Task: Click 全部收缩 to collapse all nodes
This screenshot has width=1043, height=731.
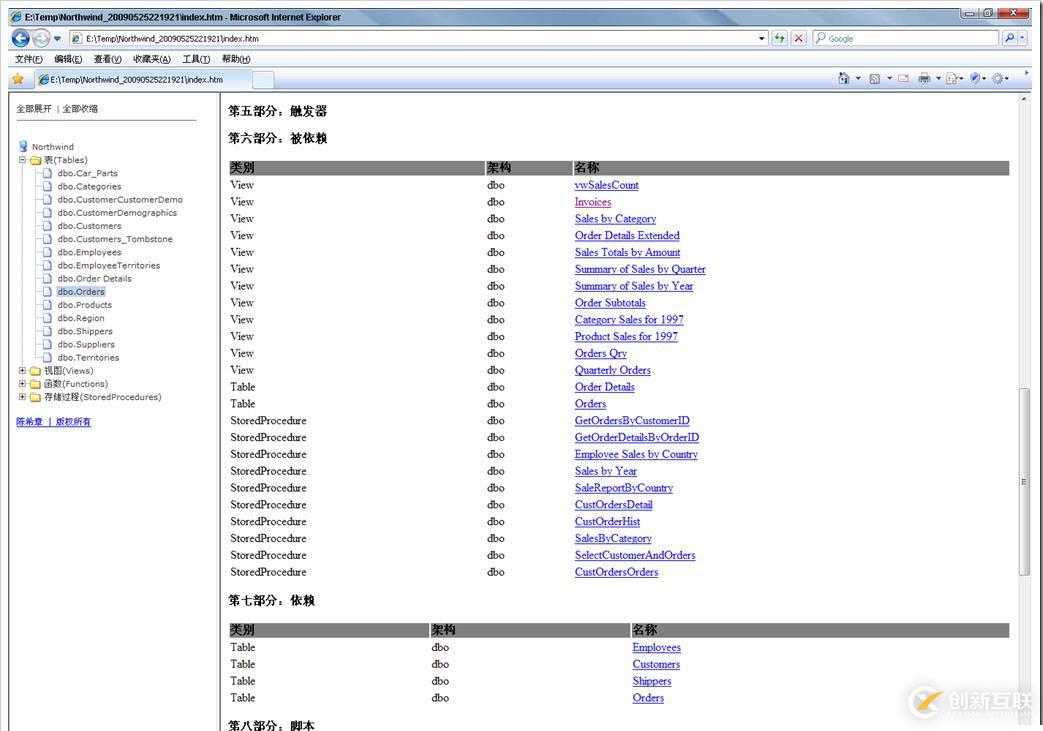Action: 80,108
